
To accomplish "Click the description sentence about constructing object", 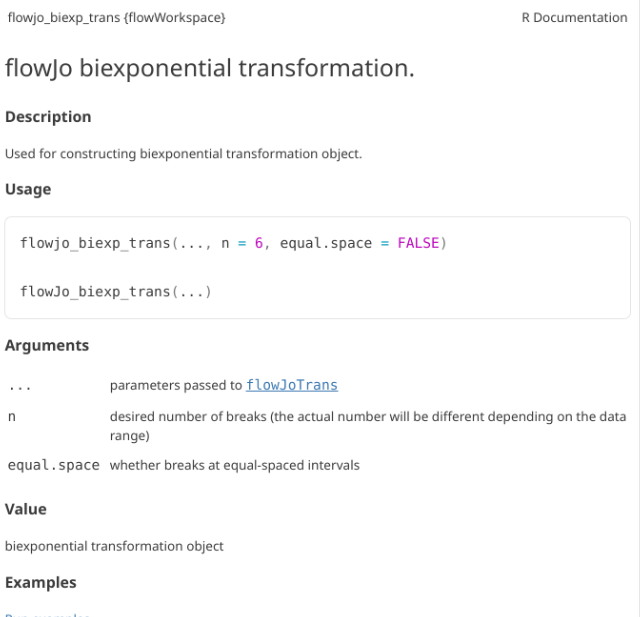I will 183,154.
